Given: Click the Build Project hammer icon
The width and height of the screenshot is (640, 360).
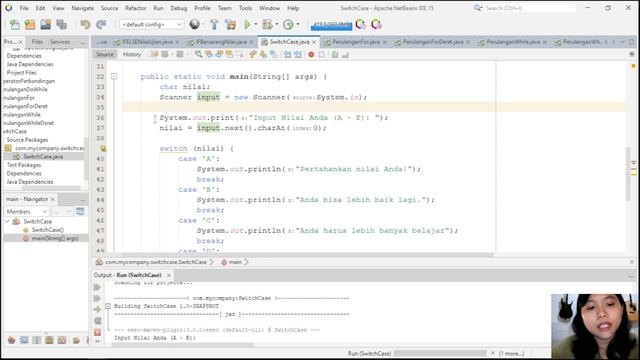Looking at the screenshot, I should click(x=214, y=25).
